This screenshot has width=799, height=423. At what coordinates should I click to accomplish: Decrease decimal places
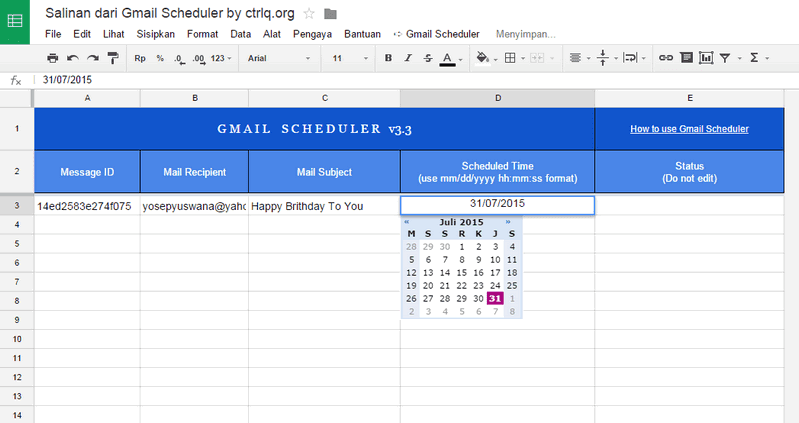click(x=179, y=59)
